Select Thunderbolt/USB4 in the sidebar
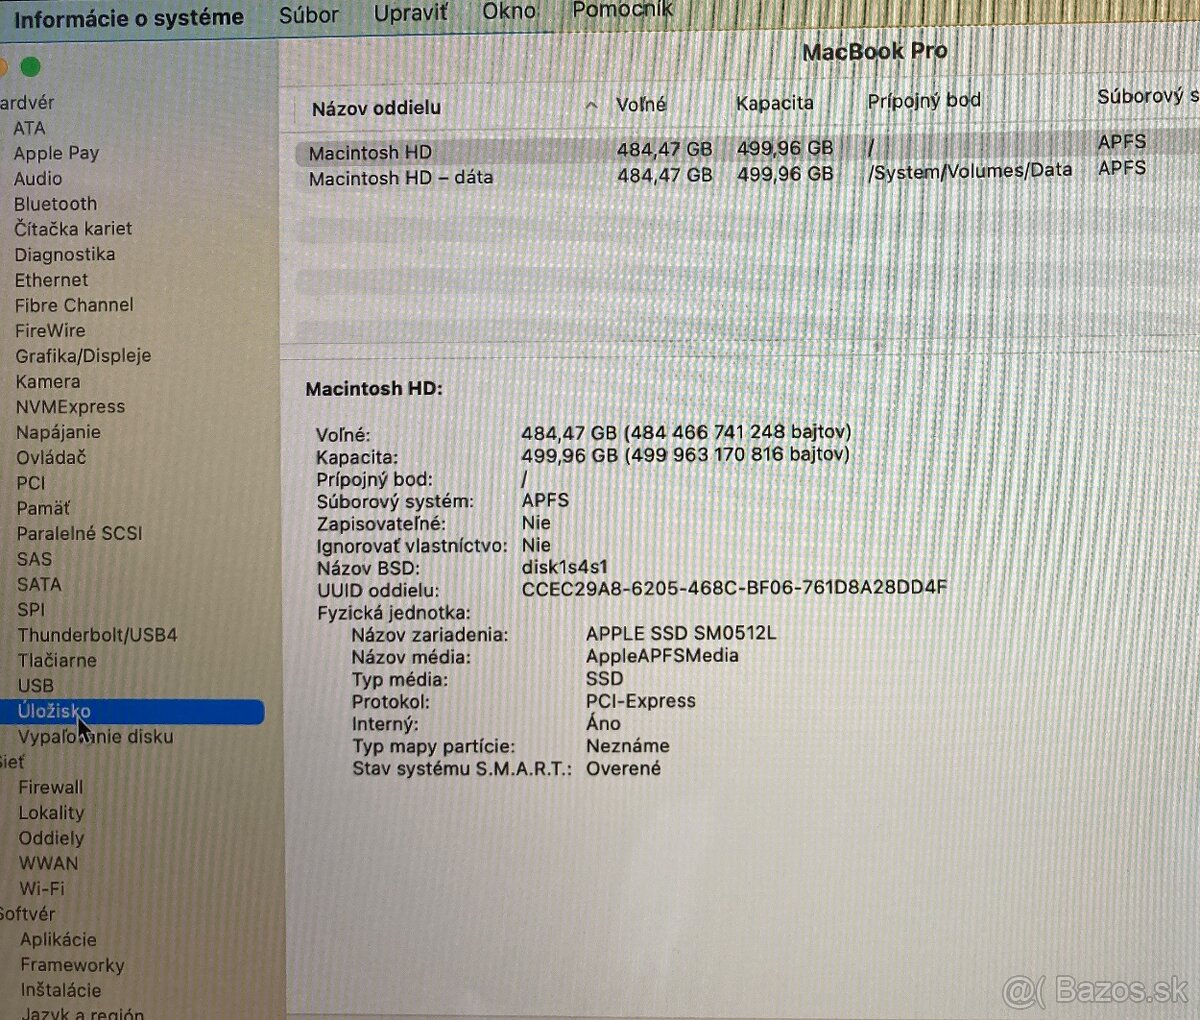The width and height of the screenshot is (1200, 1020). tap(97, 635)
